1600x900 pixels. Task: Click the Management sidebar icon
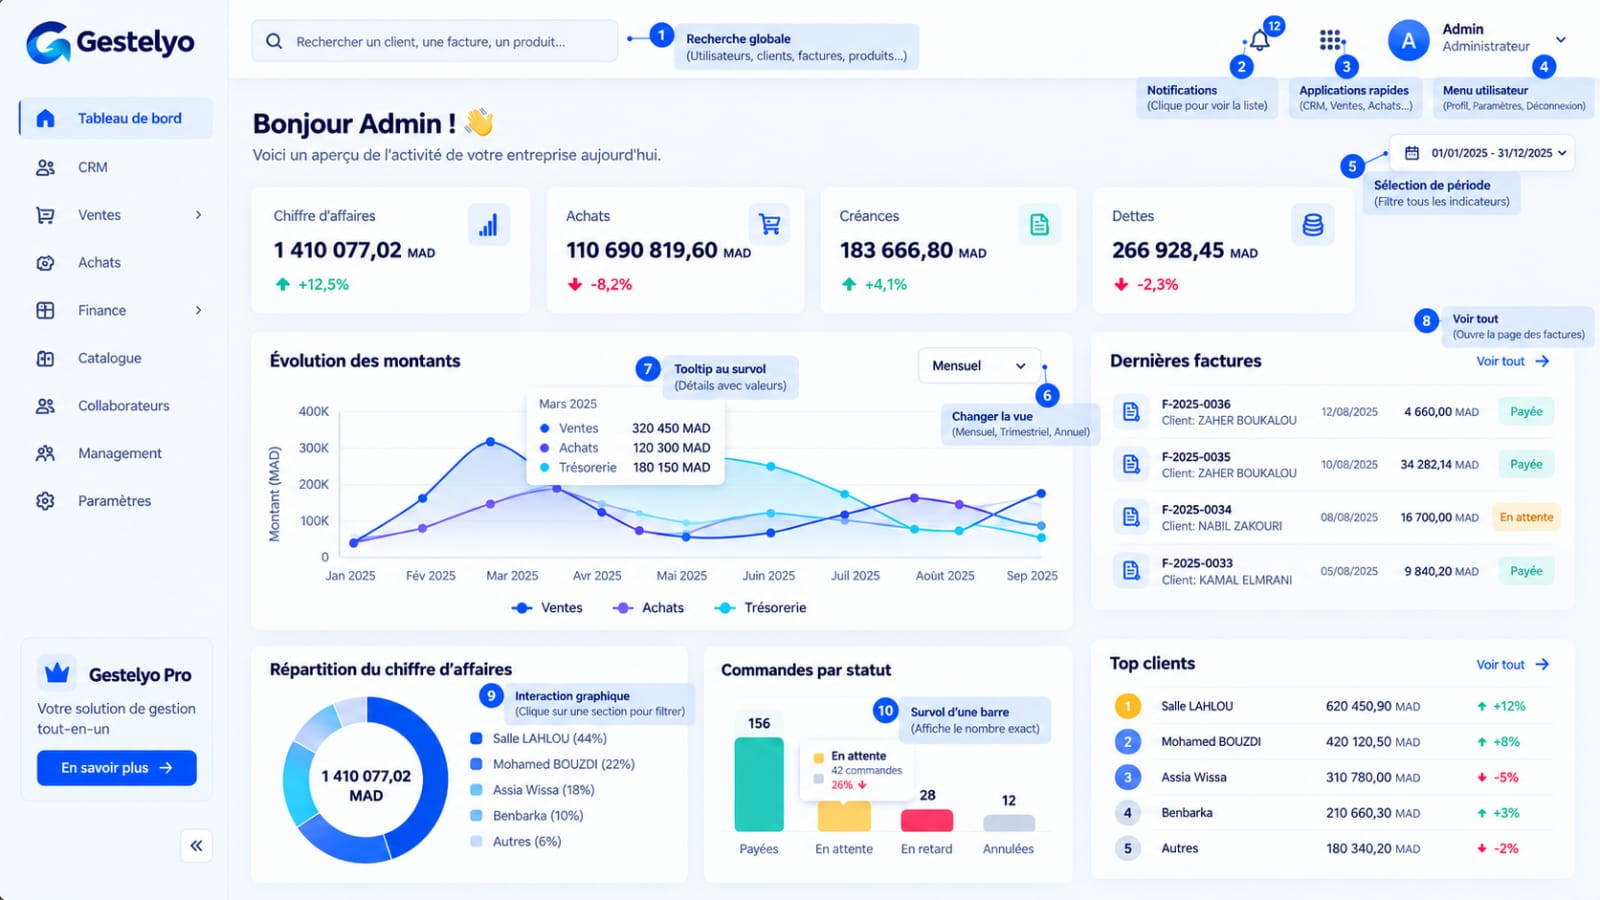[x=45, y=453]
